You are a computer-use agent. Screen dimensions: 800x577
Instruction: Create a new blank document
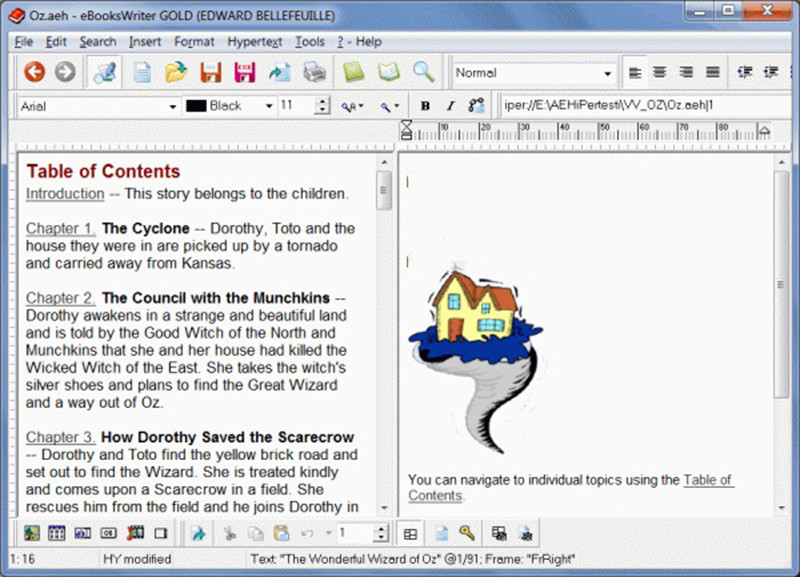pyautogui.click(x=142, y=72)
